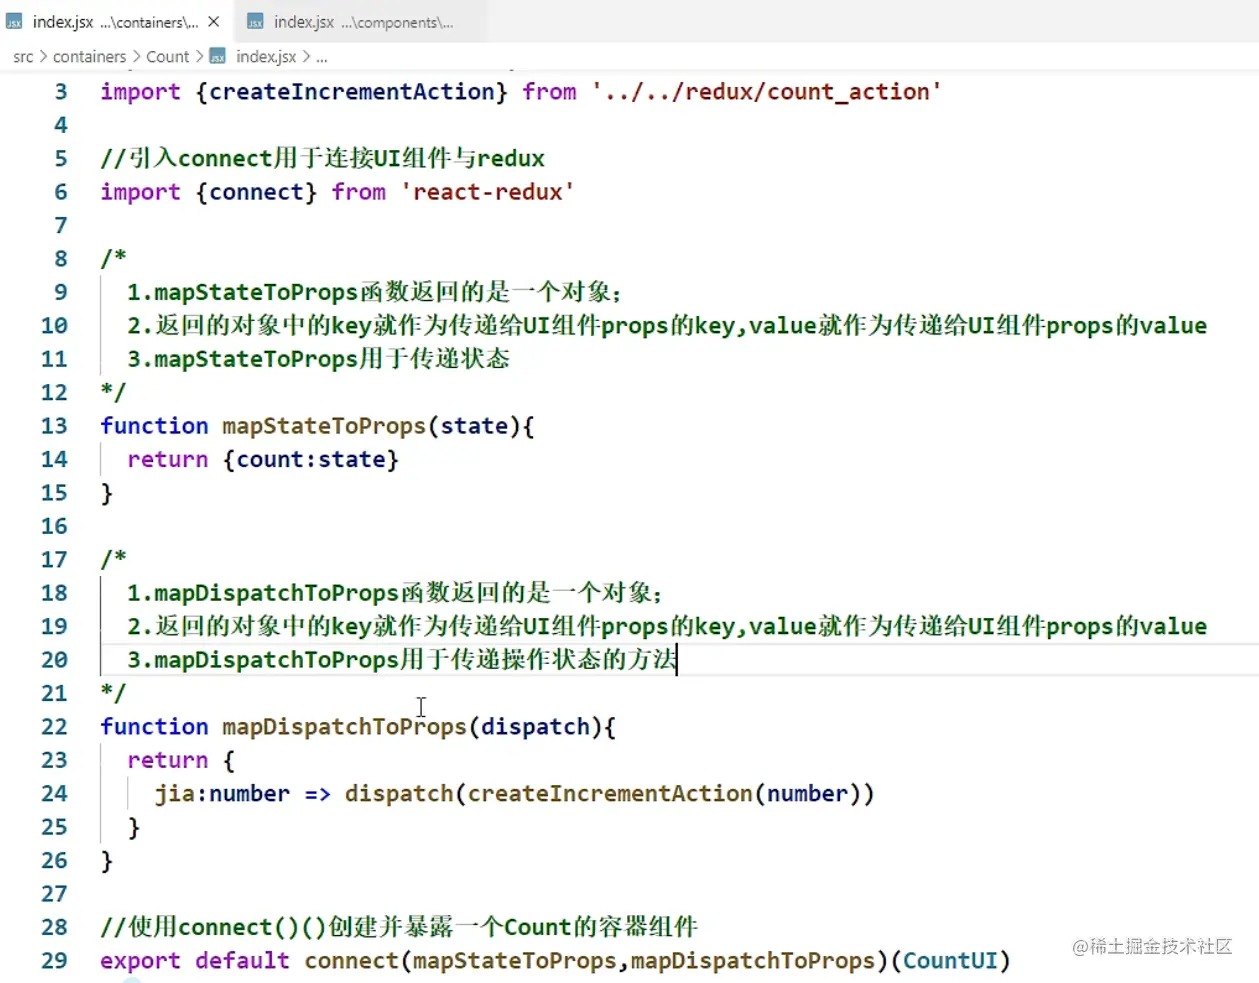Click createIncrementAction in import line 3

pos(352,92)
